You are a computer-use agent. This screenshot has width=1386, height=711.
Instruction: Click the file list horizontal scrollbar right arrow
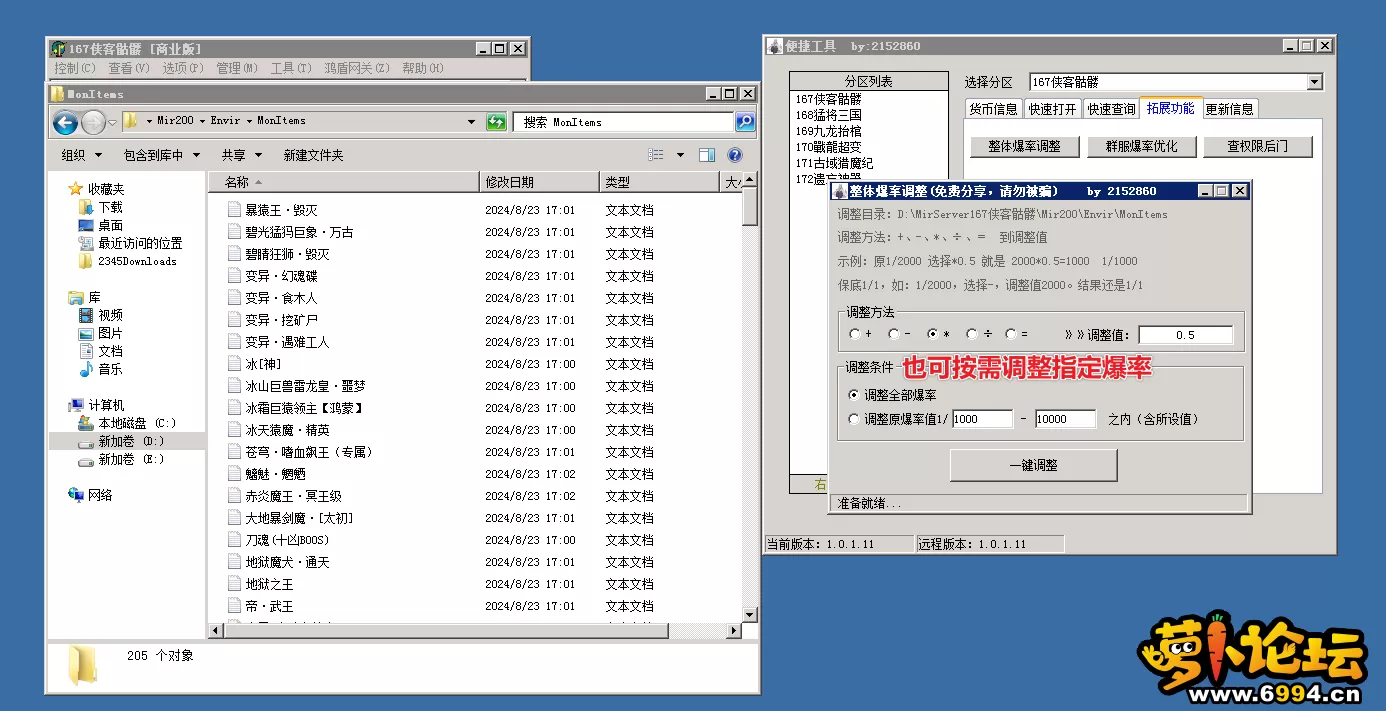733,630
